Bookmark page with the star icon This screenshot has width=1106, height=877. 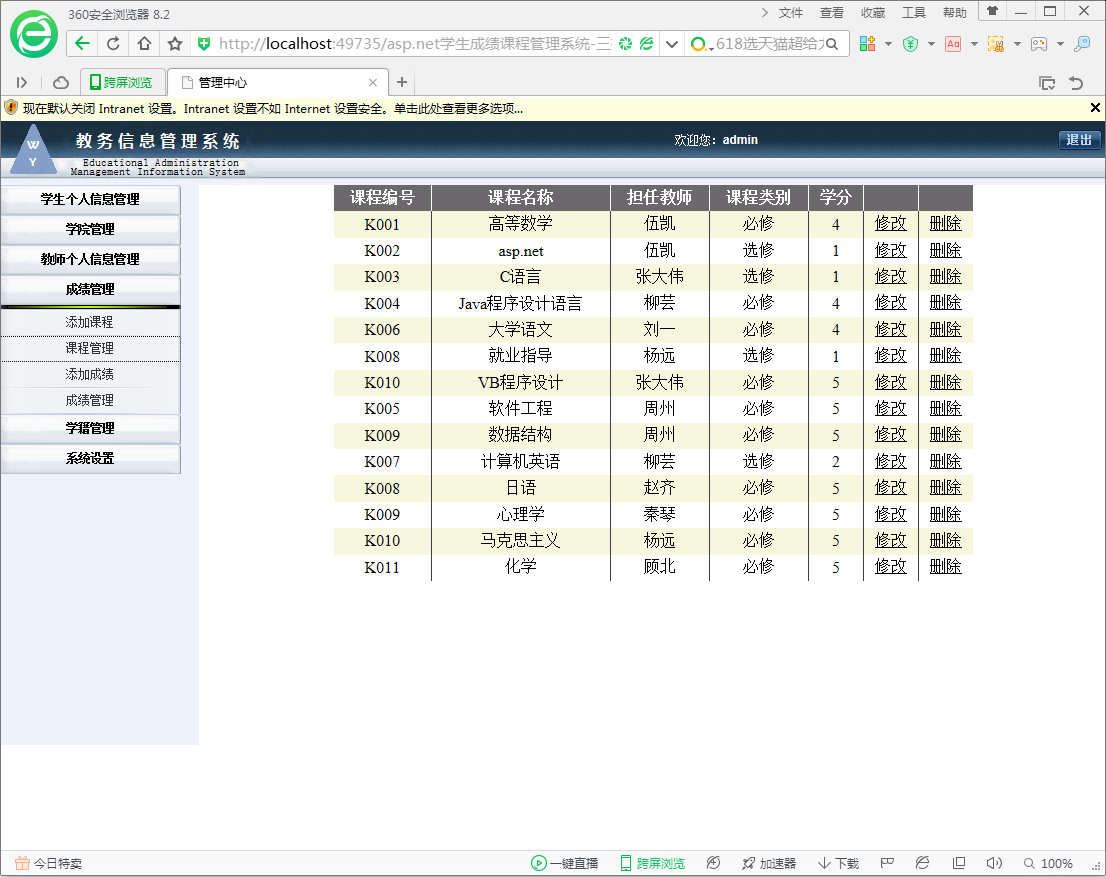[175, 44]
